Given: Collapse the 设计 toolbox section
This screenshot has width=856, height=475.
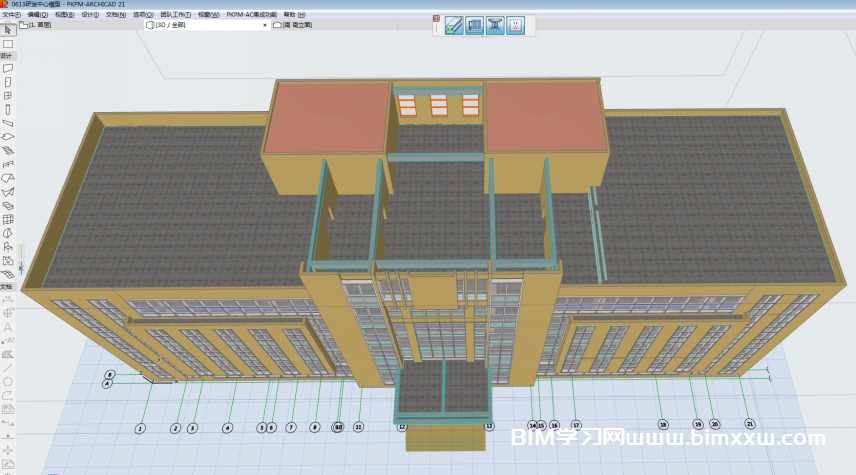Looking at the screenshot, I should pyautogui.click(x=6, y=56).
